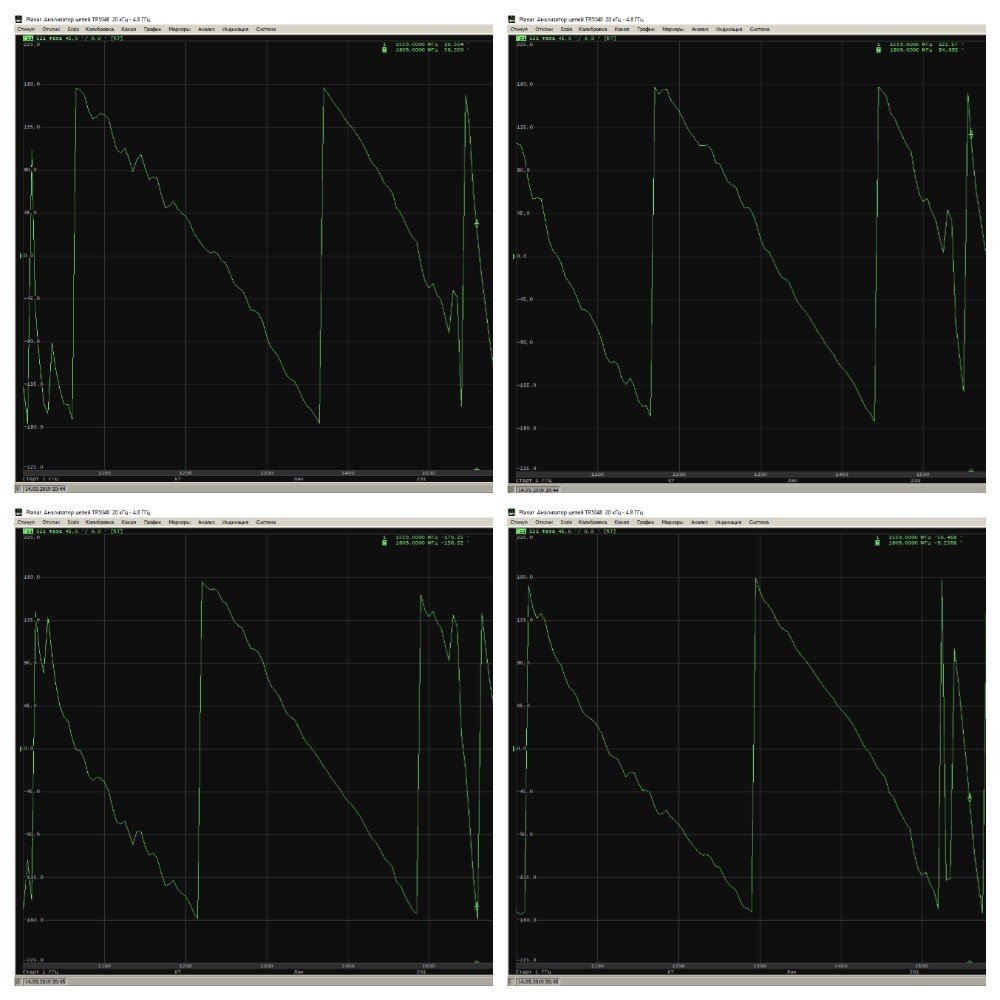This screenshot has height=1000, width=1000.
Task: Click marker on trace in bottom-right graph
Action: [x=970, y=797]
